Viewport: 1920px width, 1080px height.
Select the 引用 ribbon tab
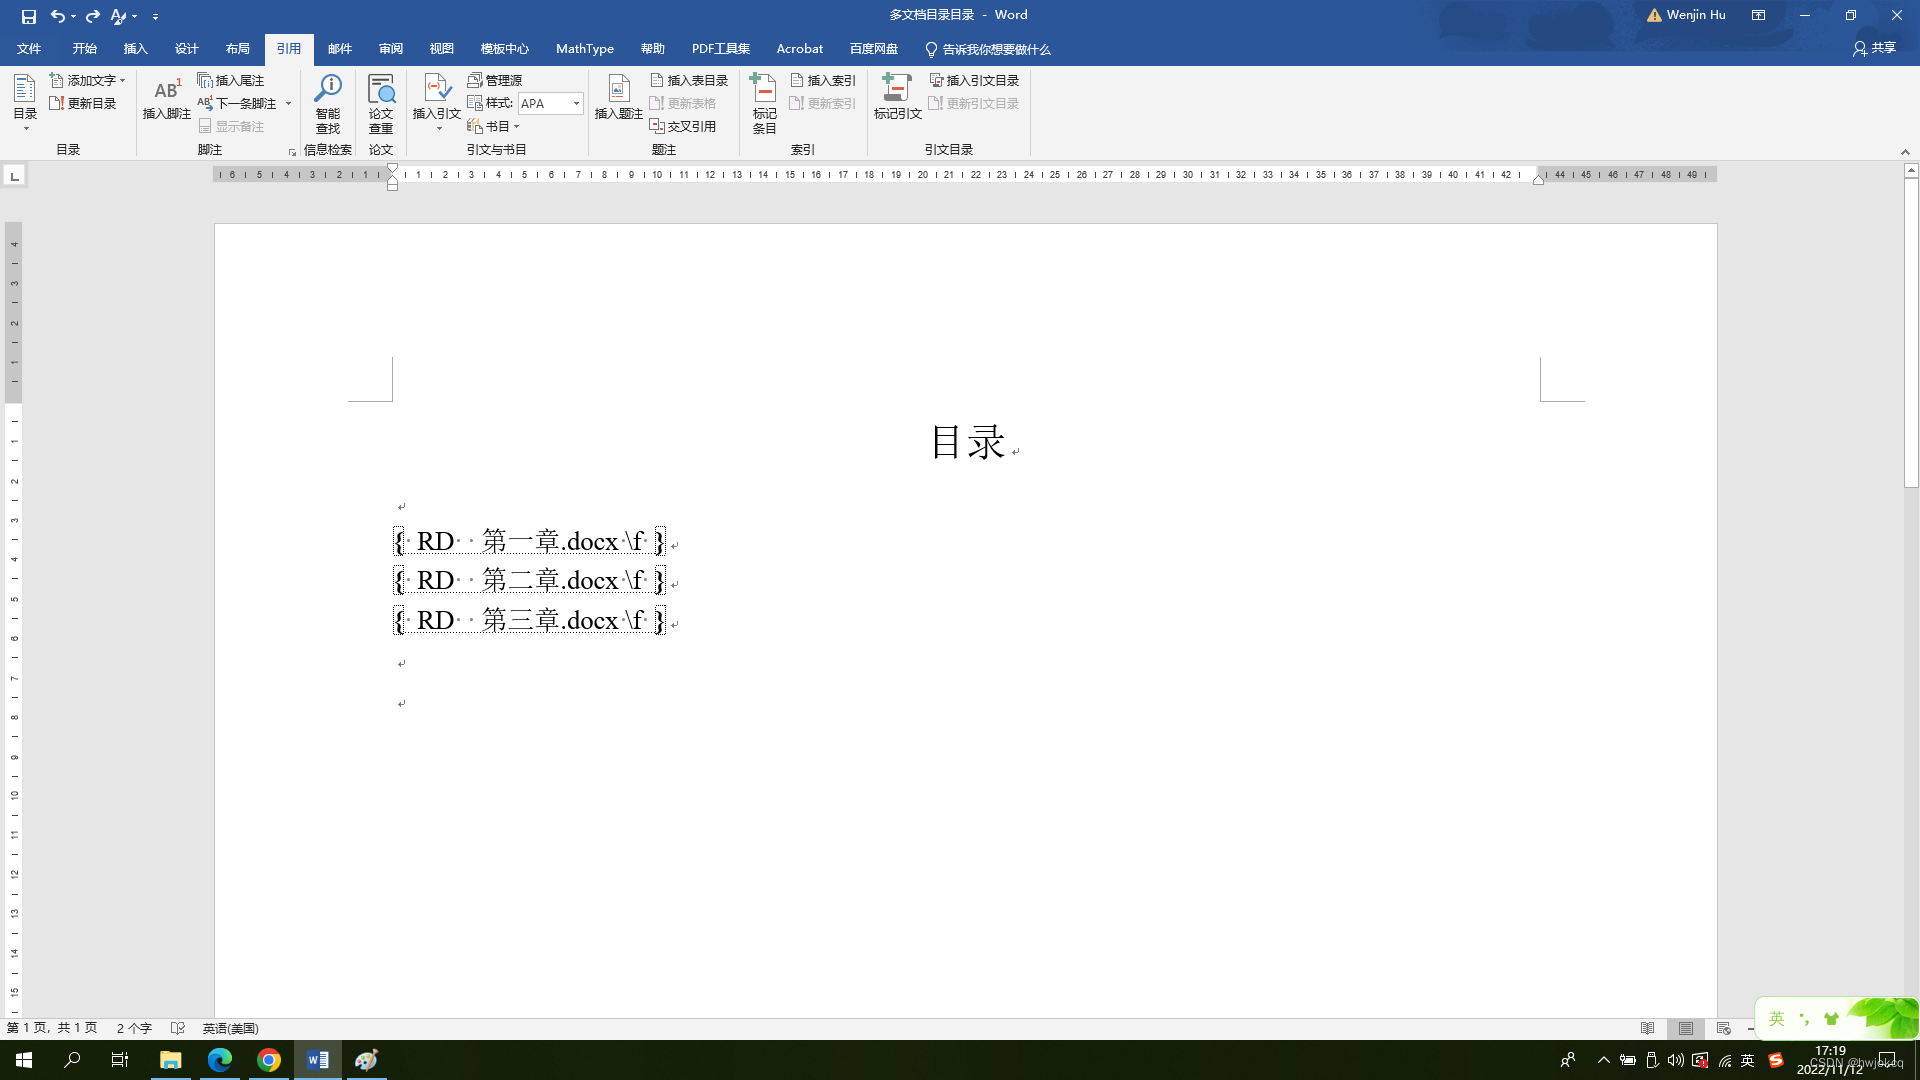point(287,49)
